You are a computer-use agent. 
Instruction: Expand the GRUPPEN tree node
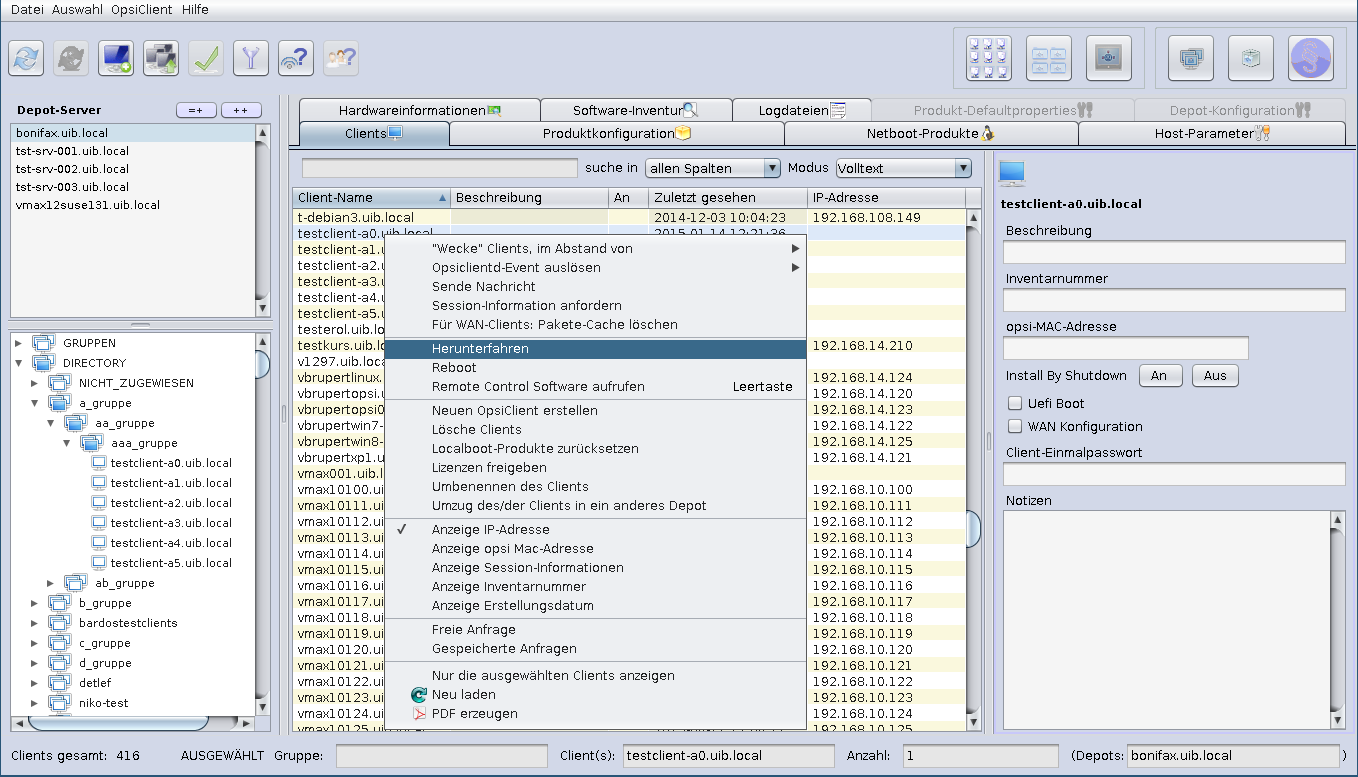point(19,343)
